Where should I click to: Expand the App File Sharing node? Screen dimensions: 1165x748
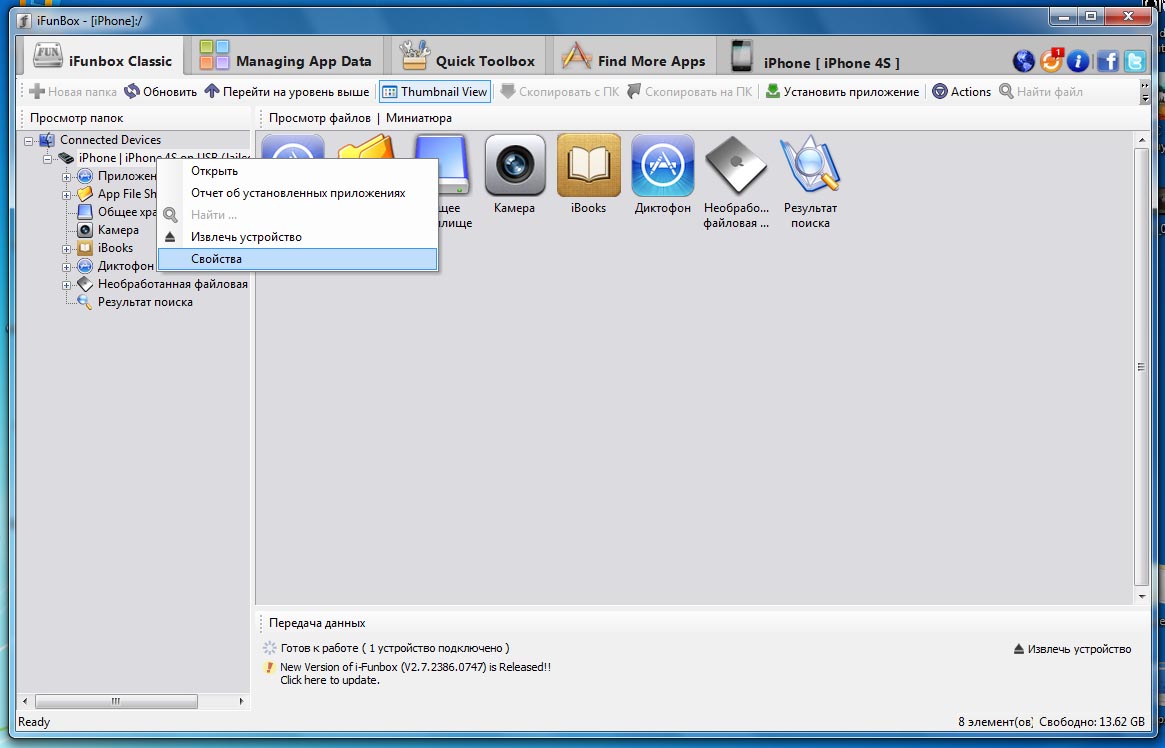(66, 195)
